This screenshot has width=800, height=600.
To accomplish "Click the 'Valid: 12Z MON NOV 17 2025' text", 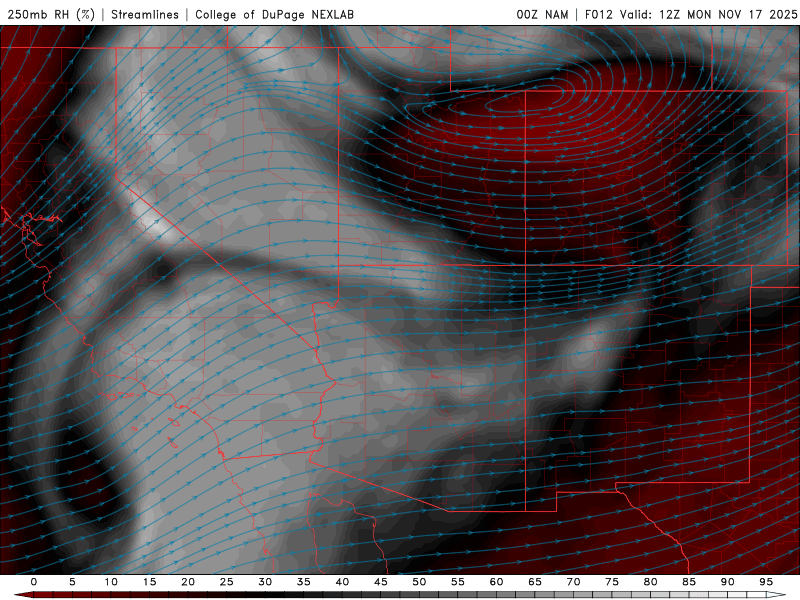I will pyautogui.click(x=708, y=14).
